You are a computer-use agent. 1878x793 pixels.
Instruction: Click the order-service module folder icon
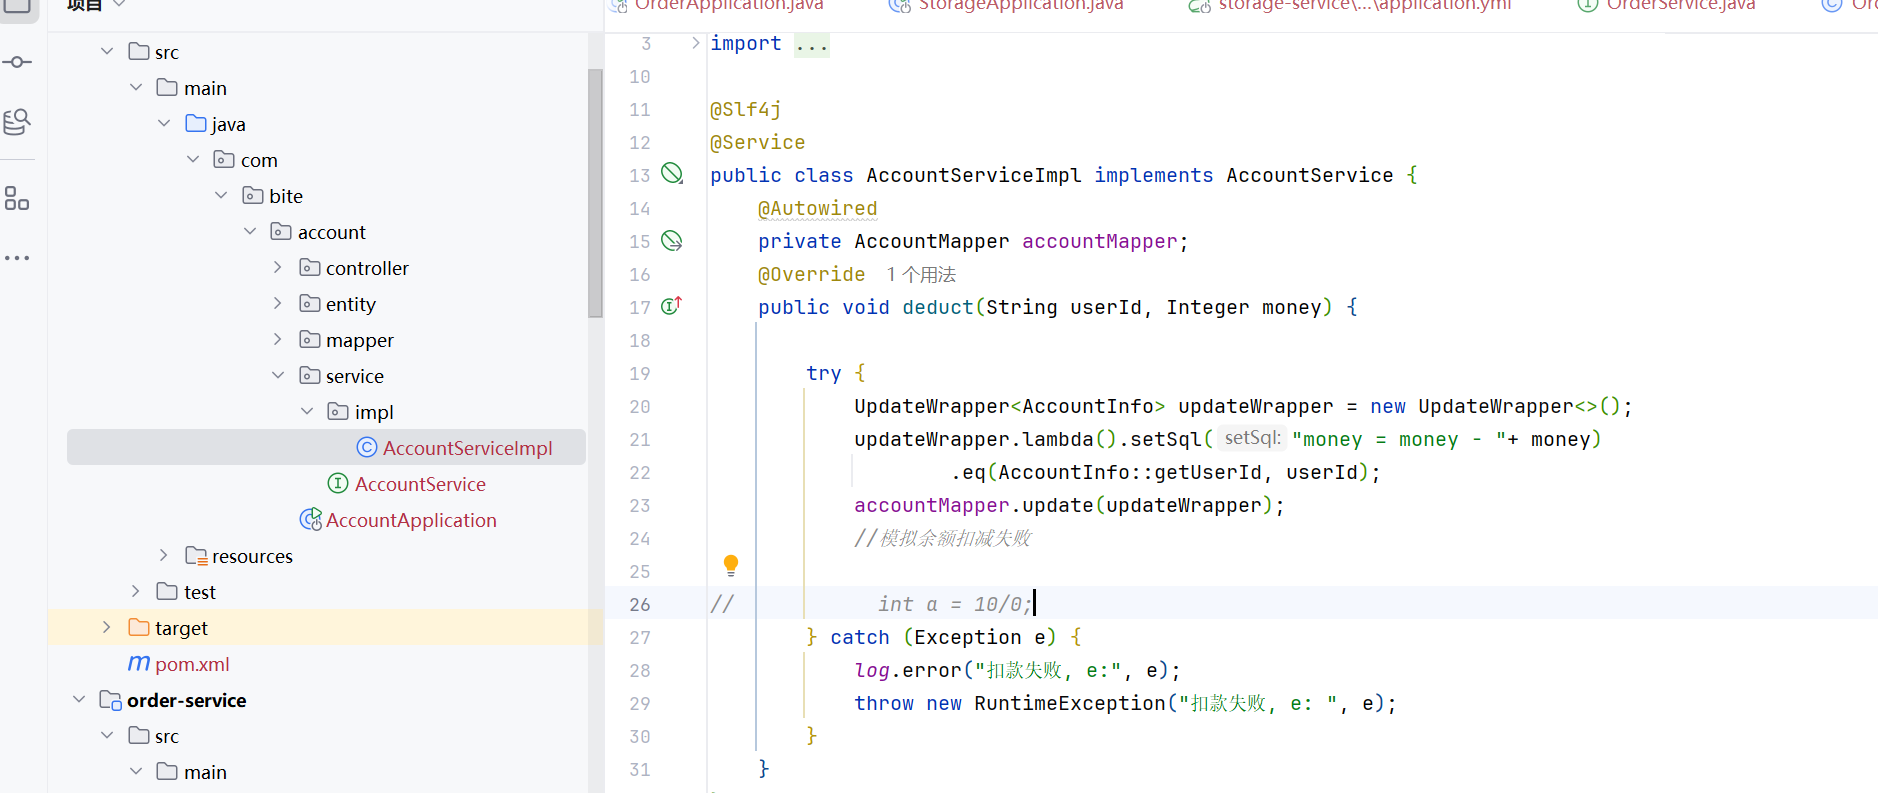pyautogui.click(x=110, y=700)
